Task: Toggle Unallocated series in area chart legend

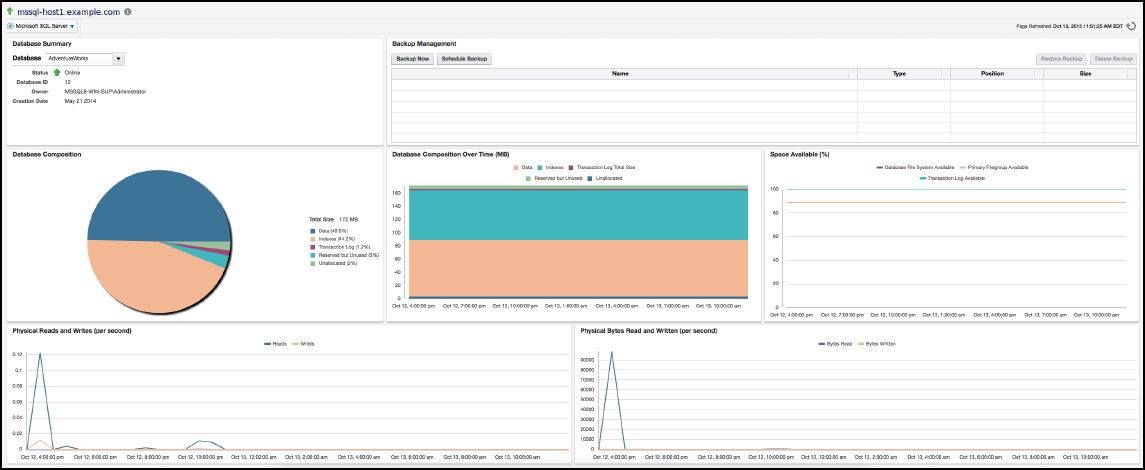Action: 603,178
